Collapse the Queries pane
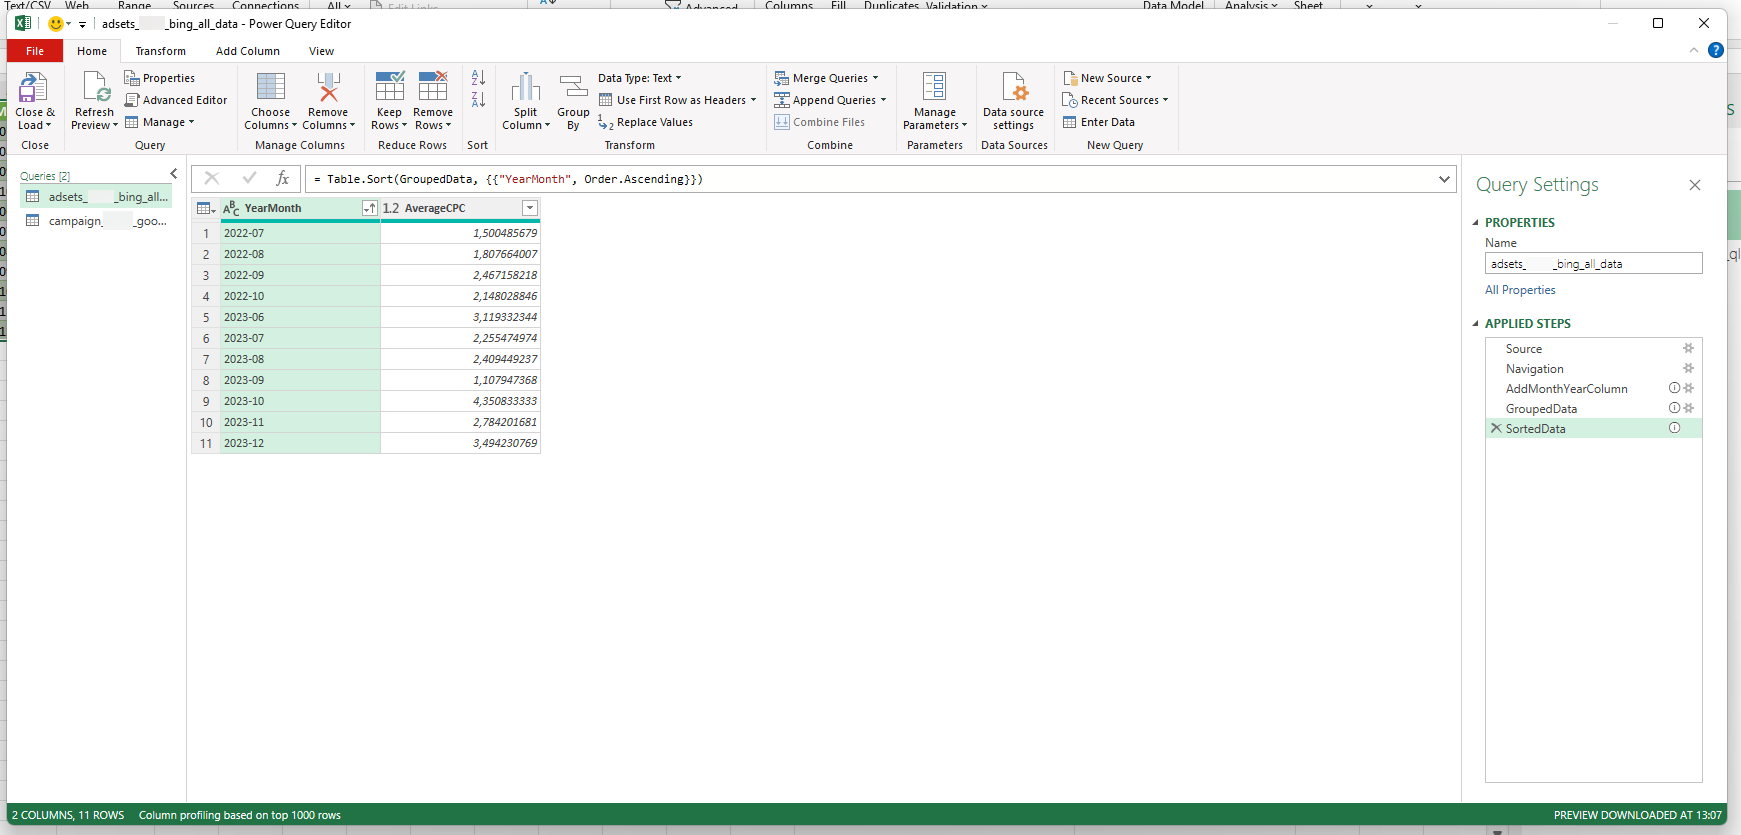 (173, 174)
